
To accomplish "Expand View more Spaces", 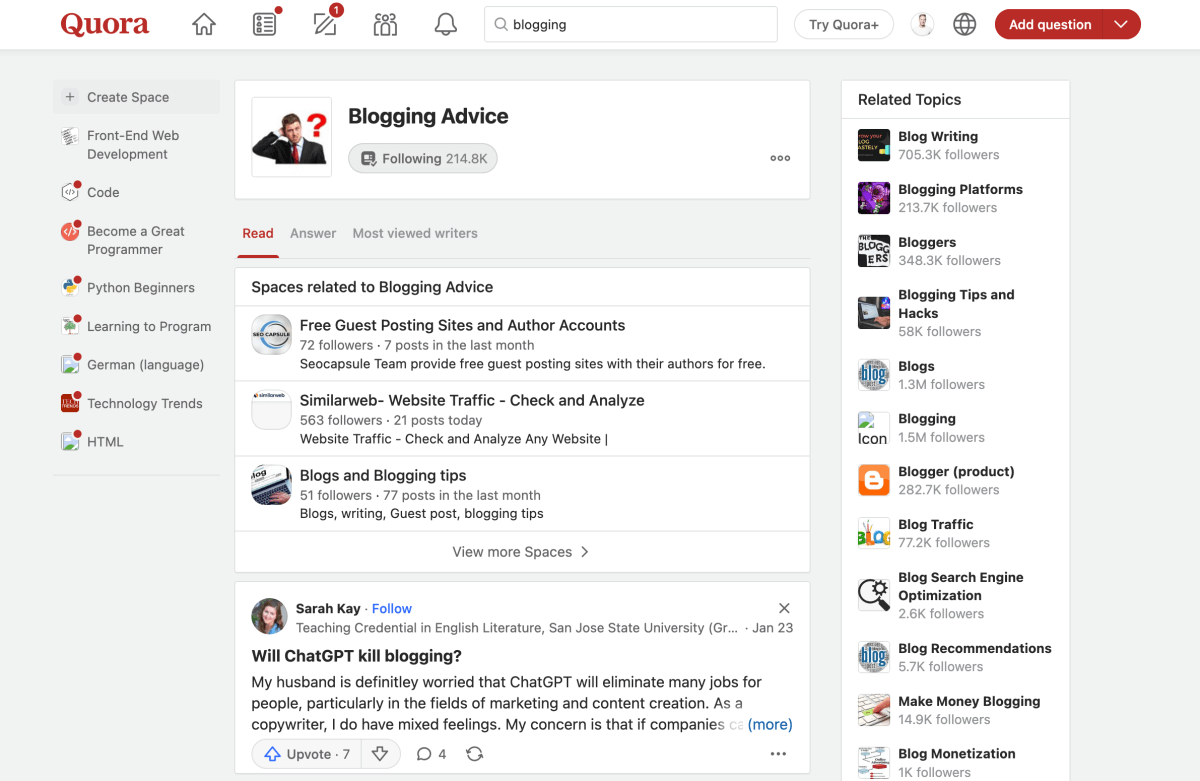I will click(x=521, y=552).
